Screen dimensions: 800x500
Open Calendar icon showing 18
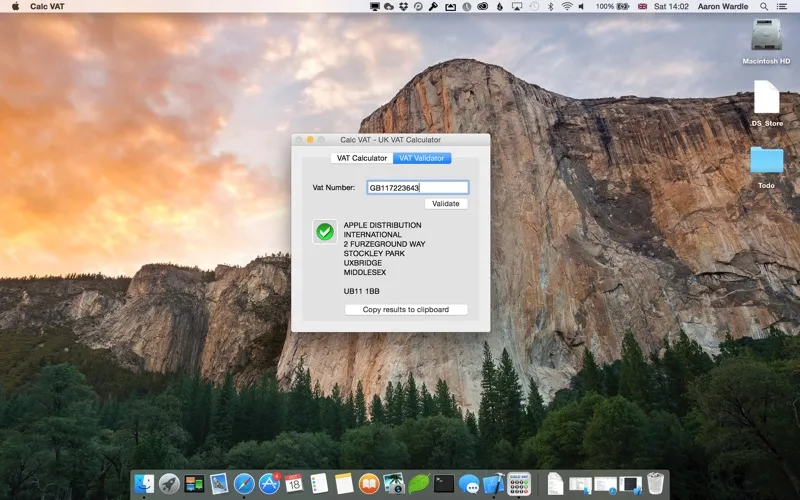click(x=294, y=483)
